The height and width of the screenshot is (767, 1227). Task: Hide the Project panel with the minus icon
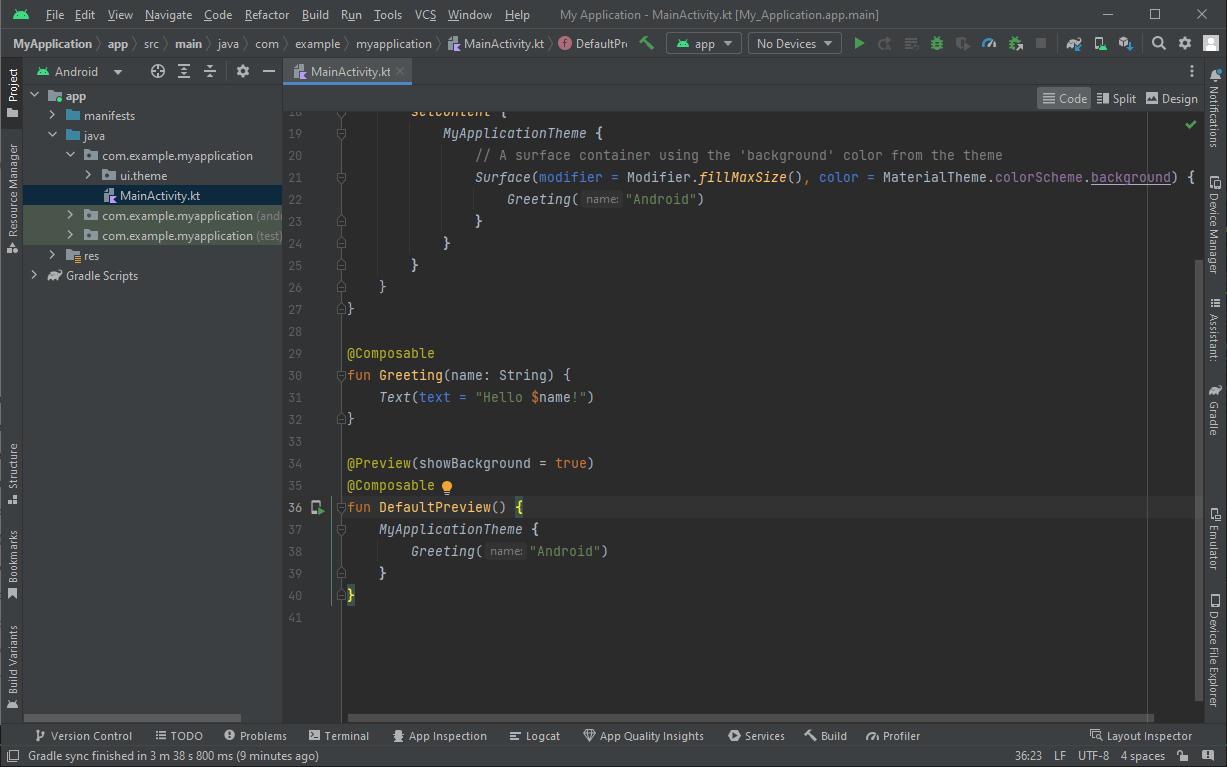click(x=268, y=71)
